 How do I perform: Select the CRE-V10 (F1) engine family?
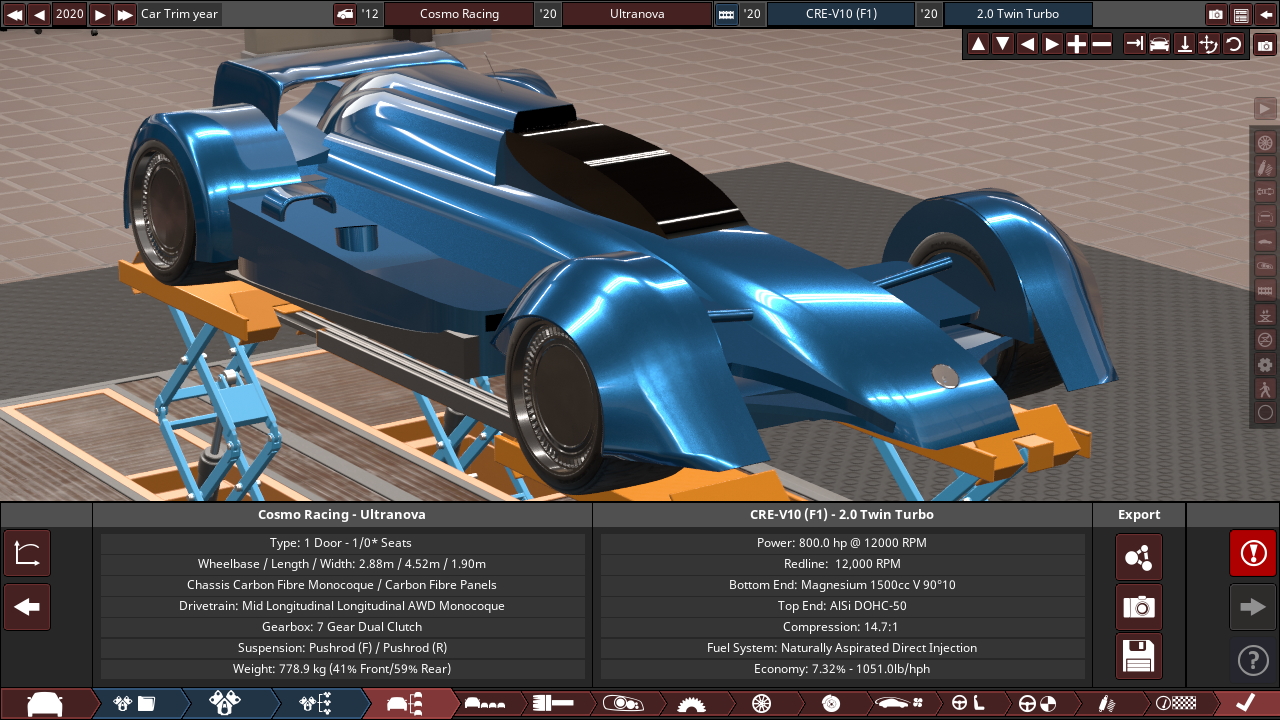tap(841, 14)
